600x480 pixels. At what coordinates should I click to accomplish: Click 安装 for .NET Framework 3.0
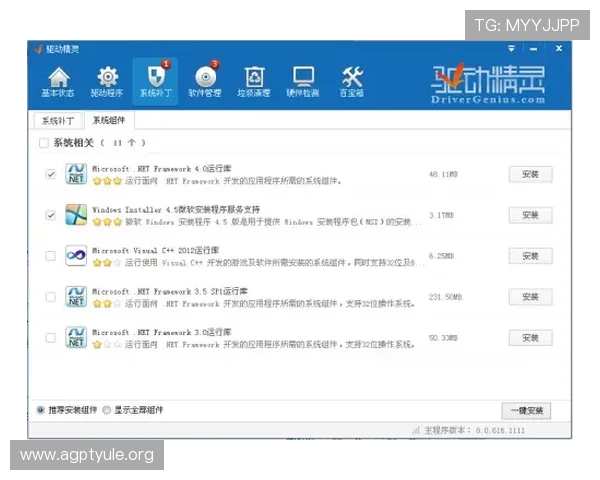click(530, 338)
